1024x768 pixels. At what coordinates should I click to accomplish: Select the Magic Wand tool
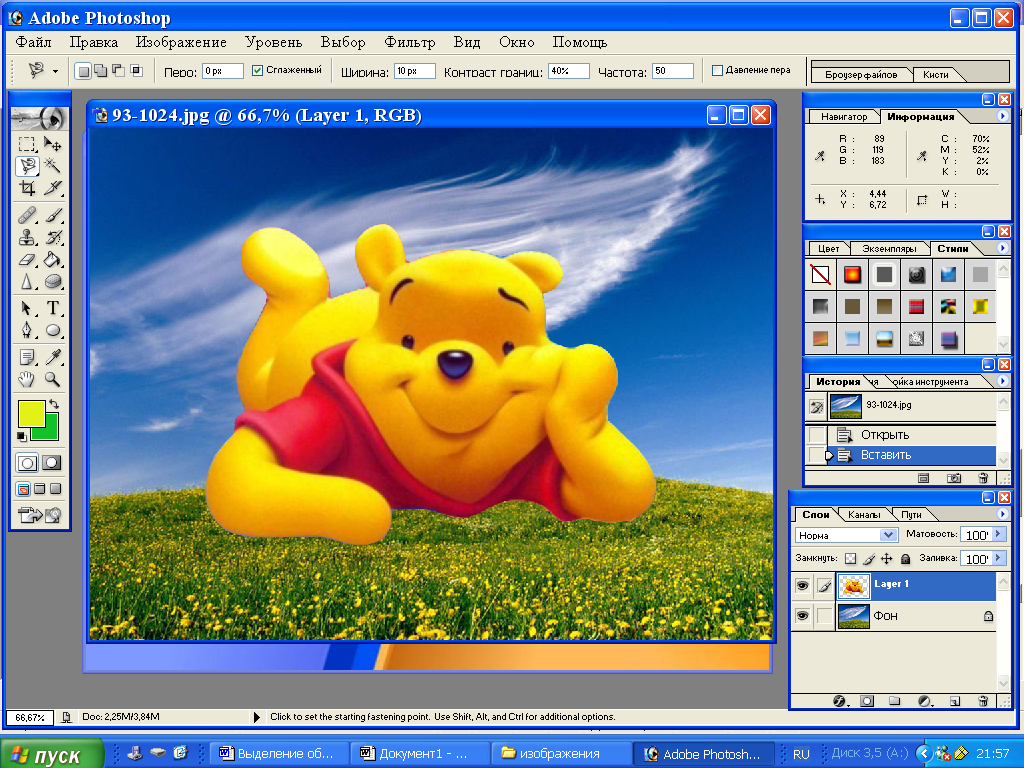52,165
